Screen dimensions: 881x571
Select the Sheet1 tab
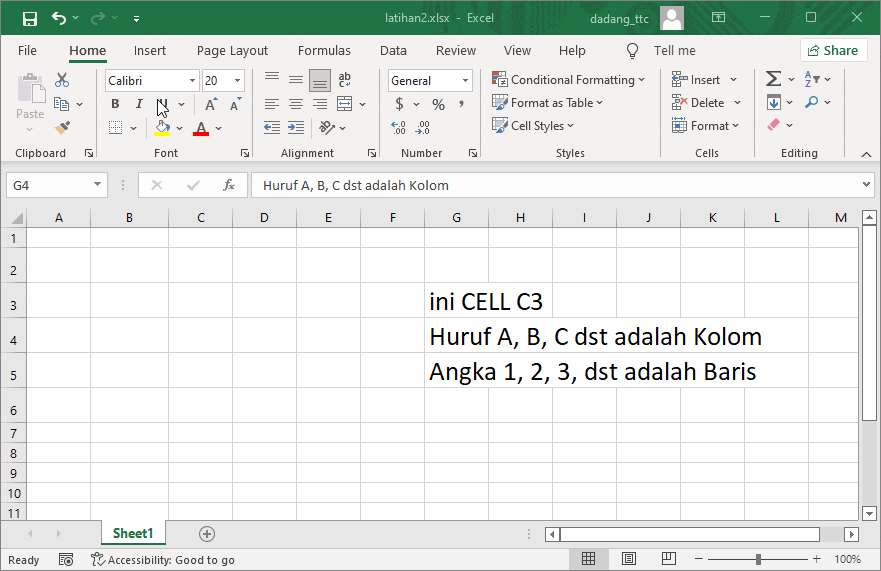[133, 533]
